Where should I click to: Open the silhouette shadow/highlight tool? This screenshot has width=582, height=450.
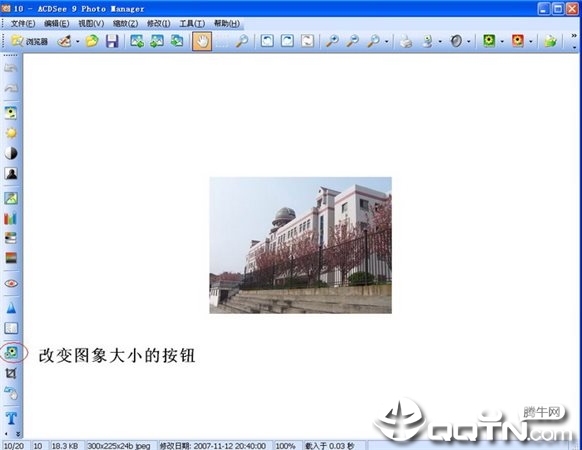[11, 173]
